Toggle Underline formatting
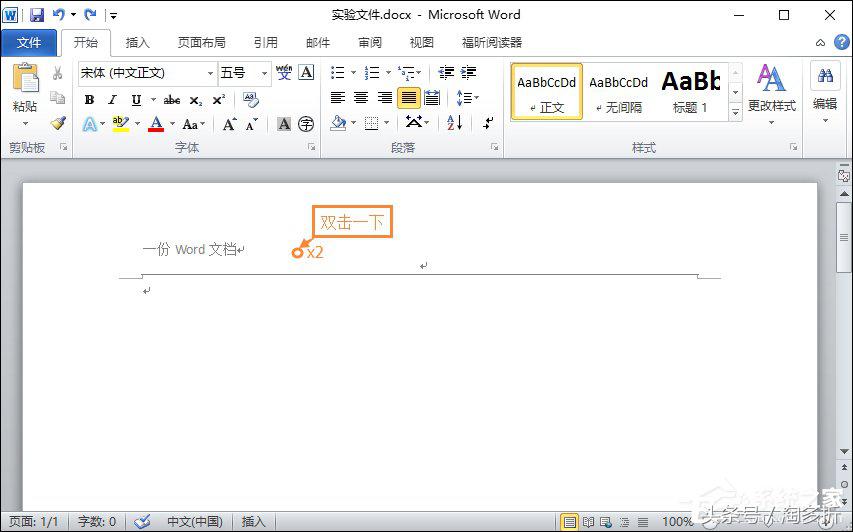Screen dimensions: 853x532 coord(136,100)
